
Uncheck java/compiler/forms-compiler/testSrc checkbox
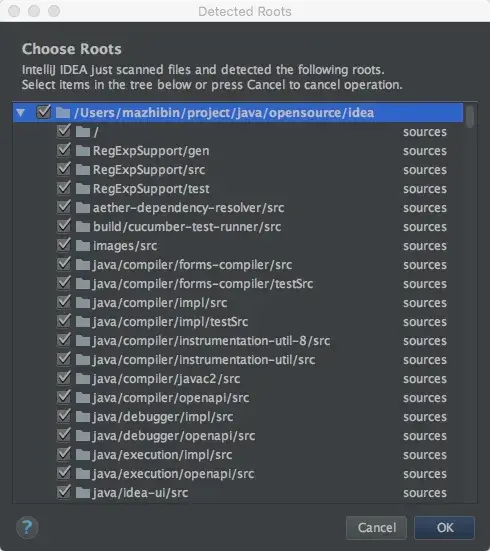[64, 283]
